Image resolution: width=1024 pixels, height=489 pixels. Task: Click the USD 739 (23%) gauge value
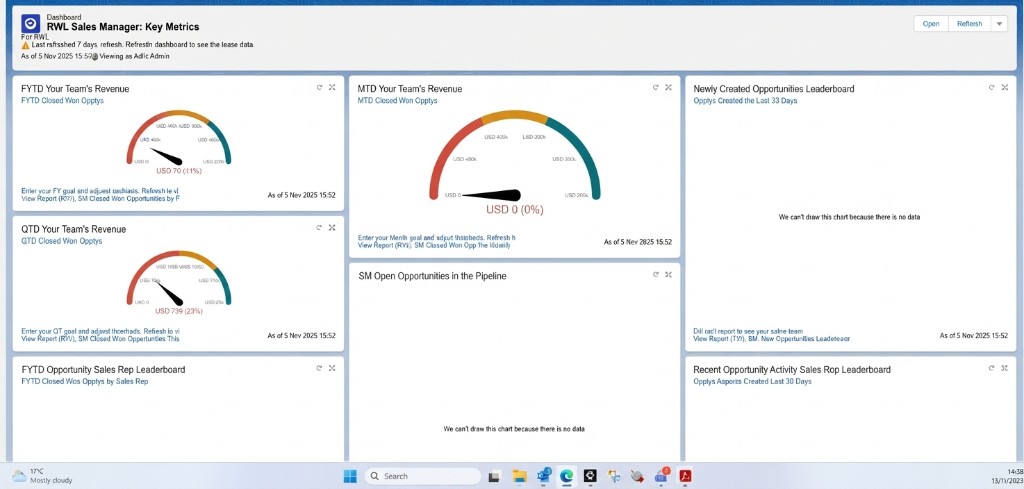point(179,311)
